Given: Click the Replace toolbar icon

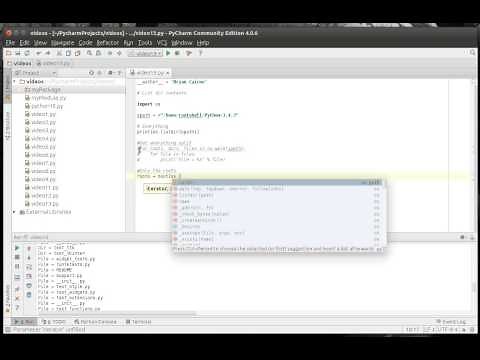Looking at the screenshot, I should tap(99, 53).
